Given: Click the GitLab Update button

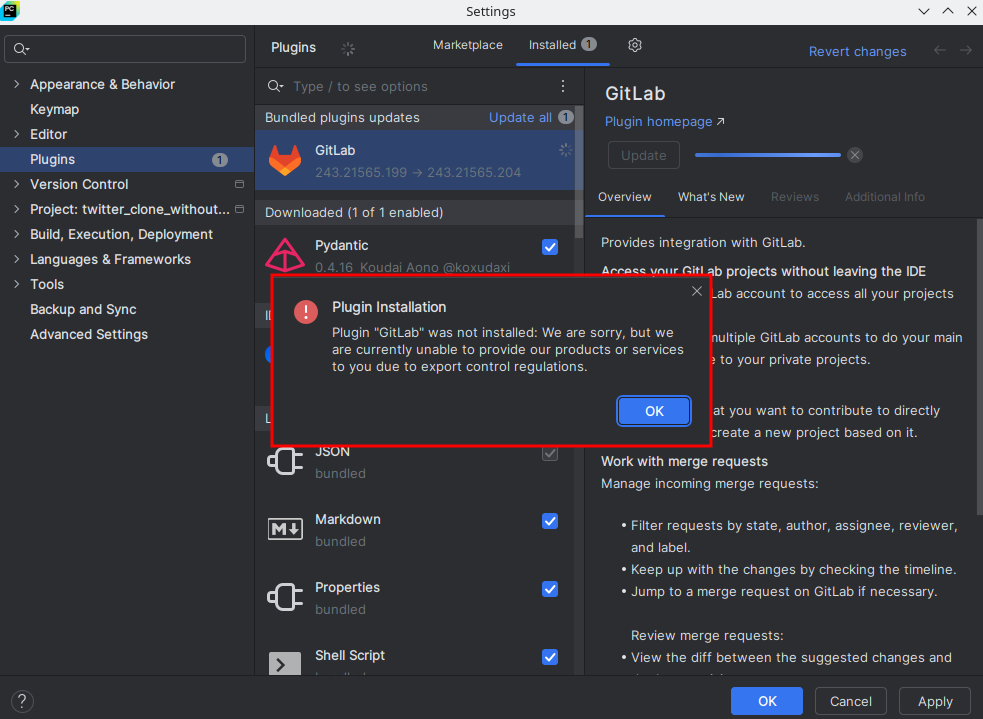Looking at the screenshot, I should pos(644,155).
